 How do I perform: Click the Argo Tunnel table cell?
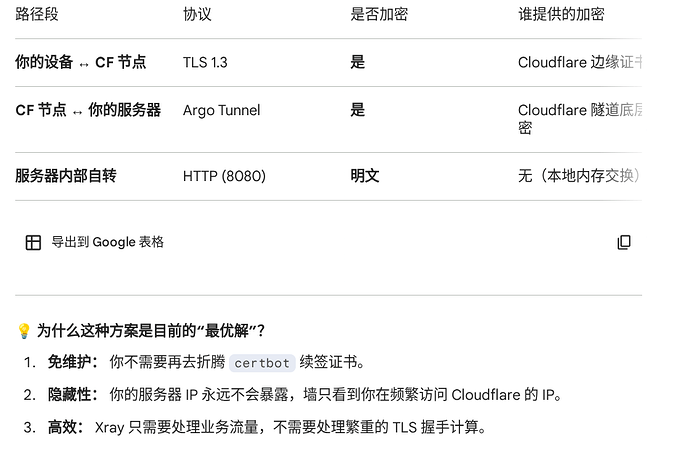[221, 110]
